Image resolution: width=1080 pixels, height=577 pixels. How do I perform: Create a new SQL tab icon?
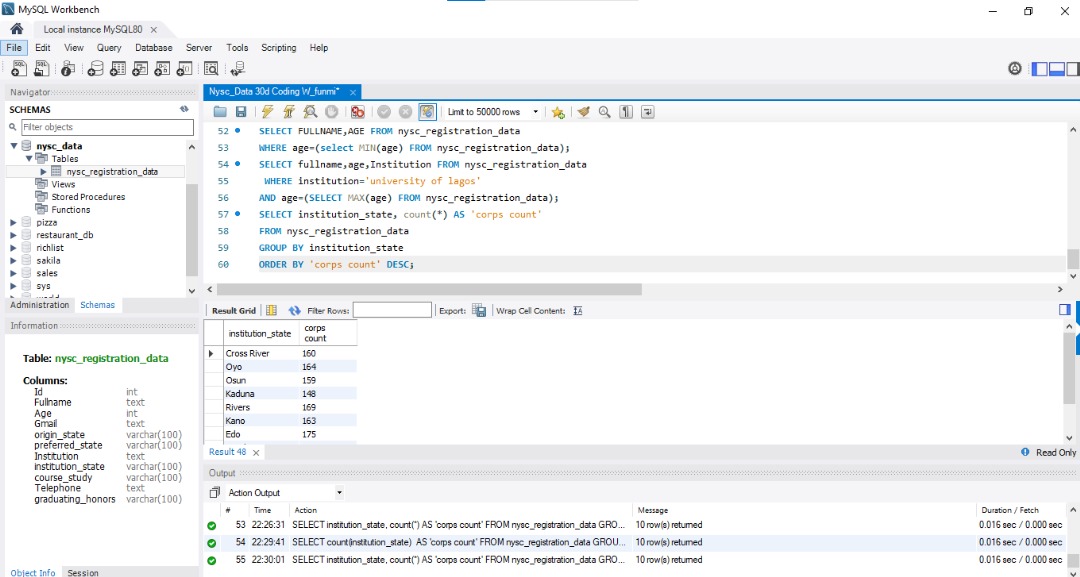tap(19, 68)
